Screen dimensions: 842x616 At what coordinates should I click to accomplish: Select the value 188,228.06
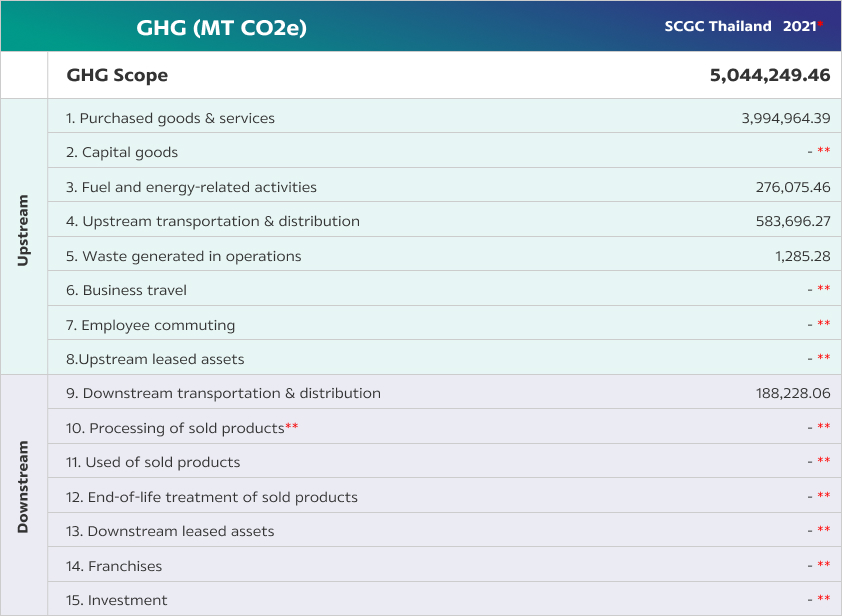tap(793, 393)
